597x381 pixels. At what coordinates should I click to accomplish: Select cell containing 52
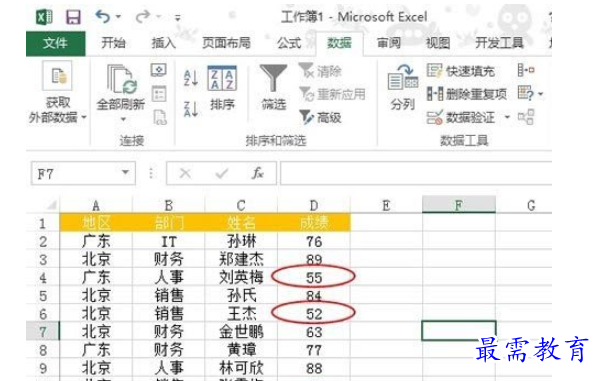(314, 314)
